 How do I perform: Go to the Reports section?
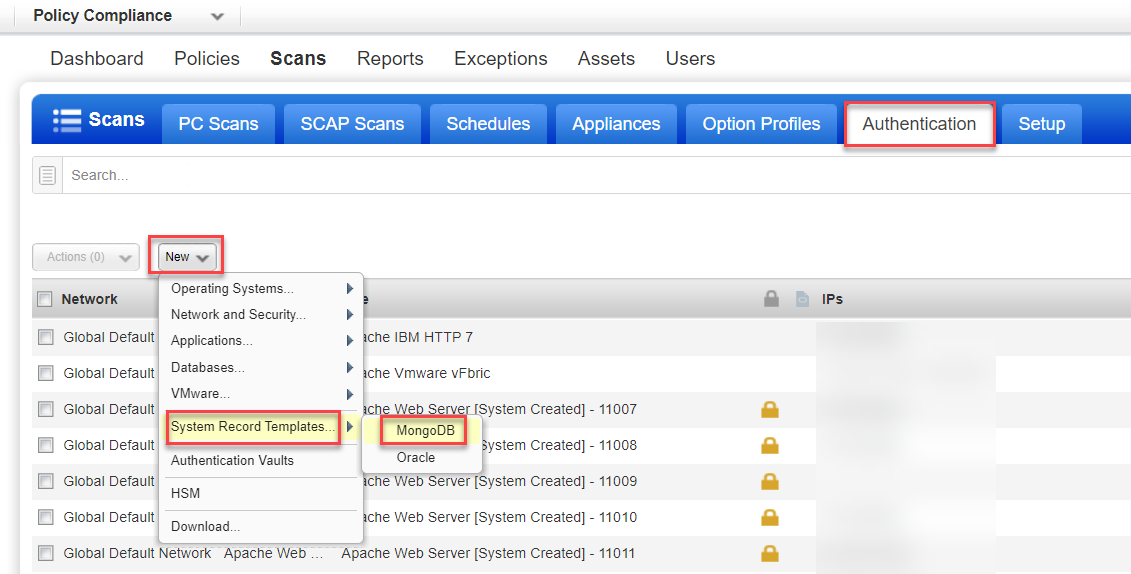tap(390, 59)
